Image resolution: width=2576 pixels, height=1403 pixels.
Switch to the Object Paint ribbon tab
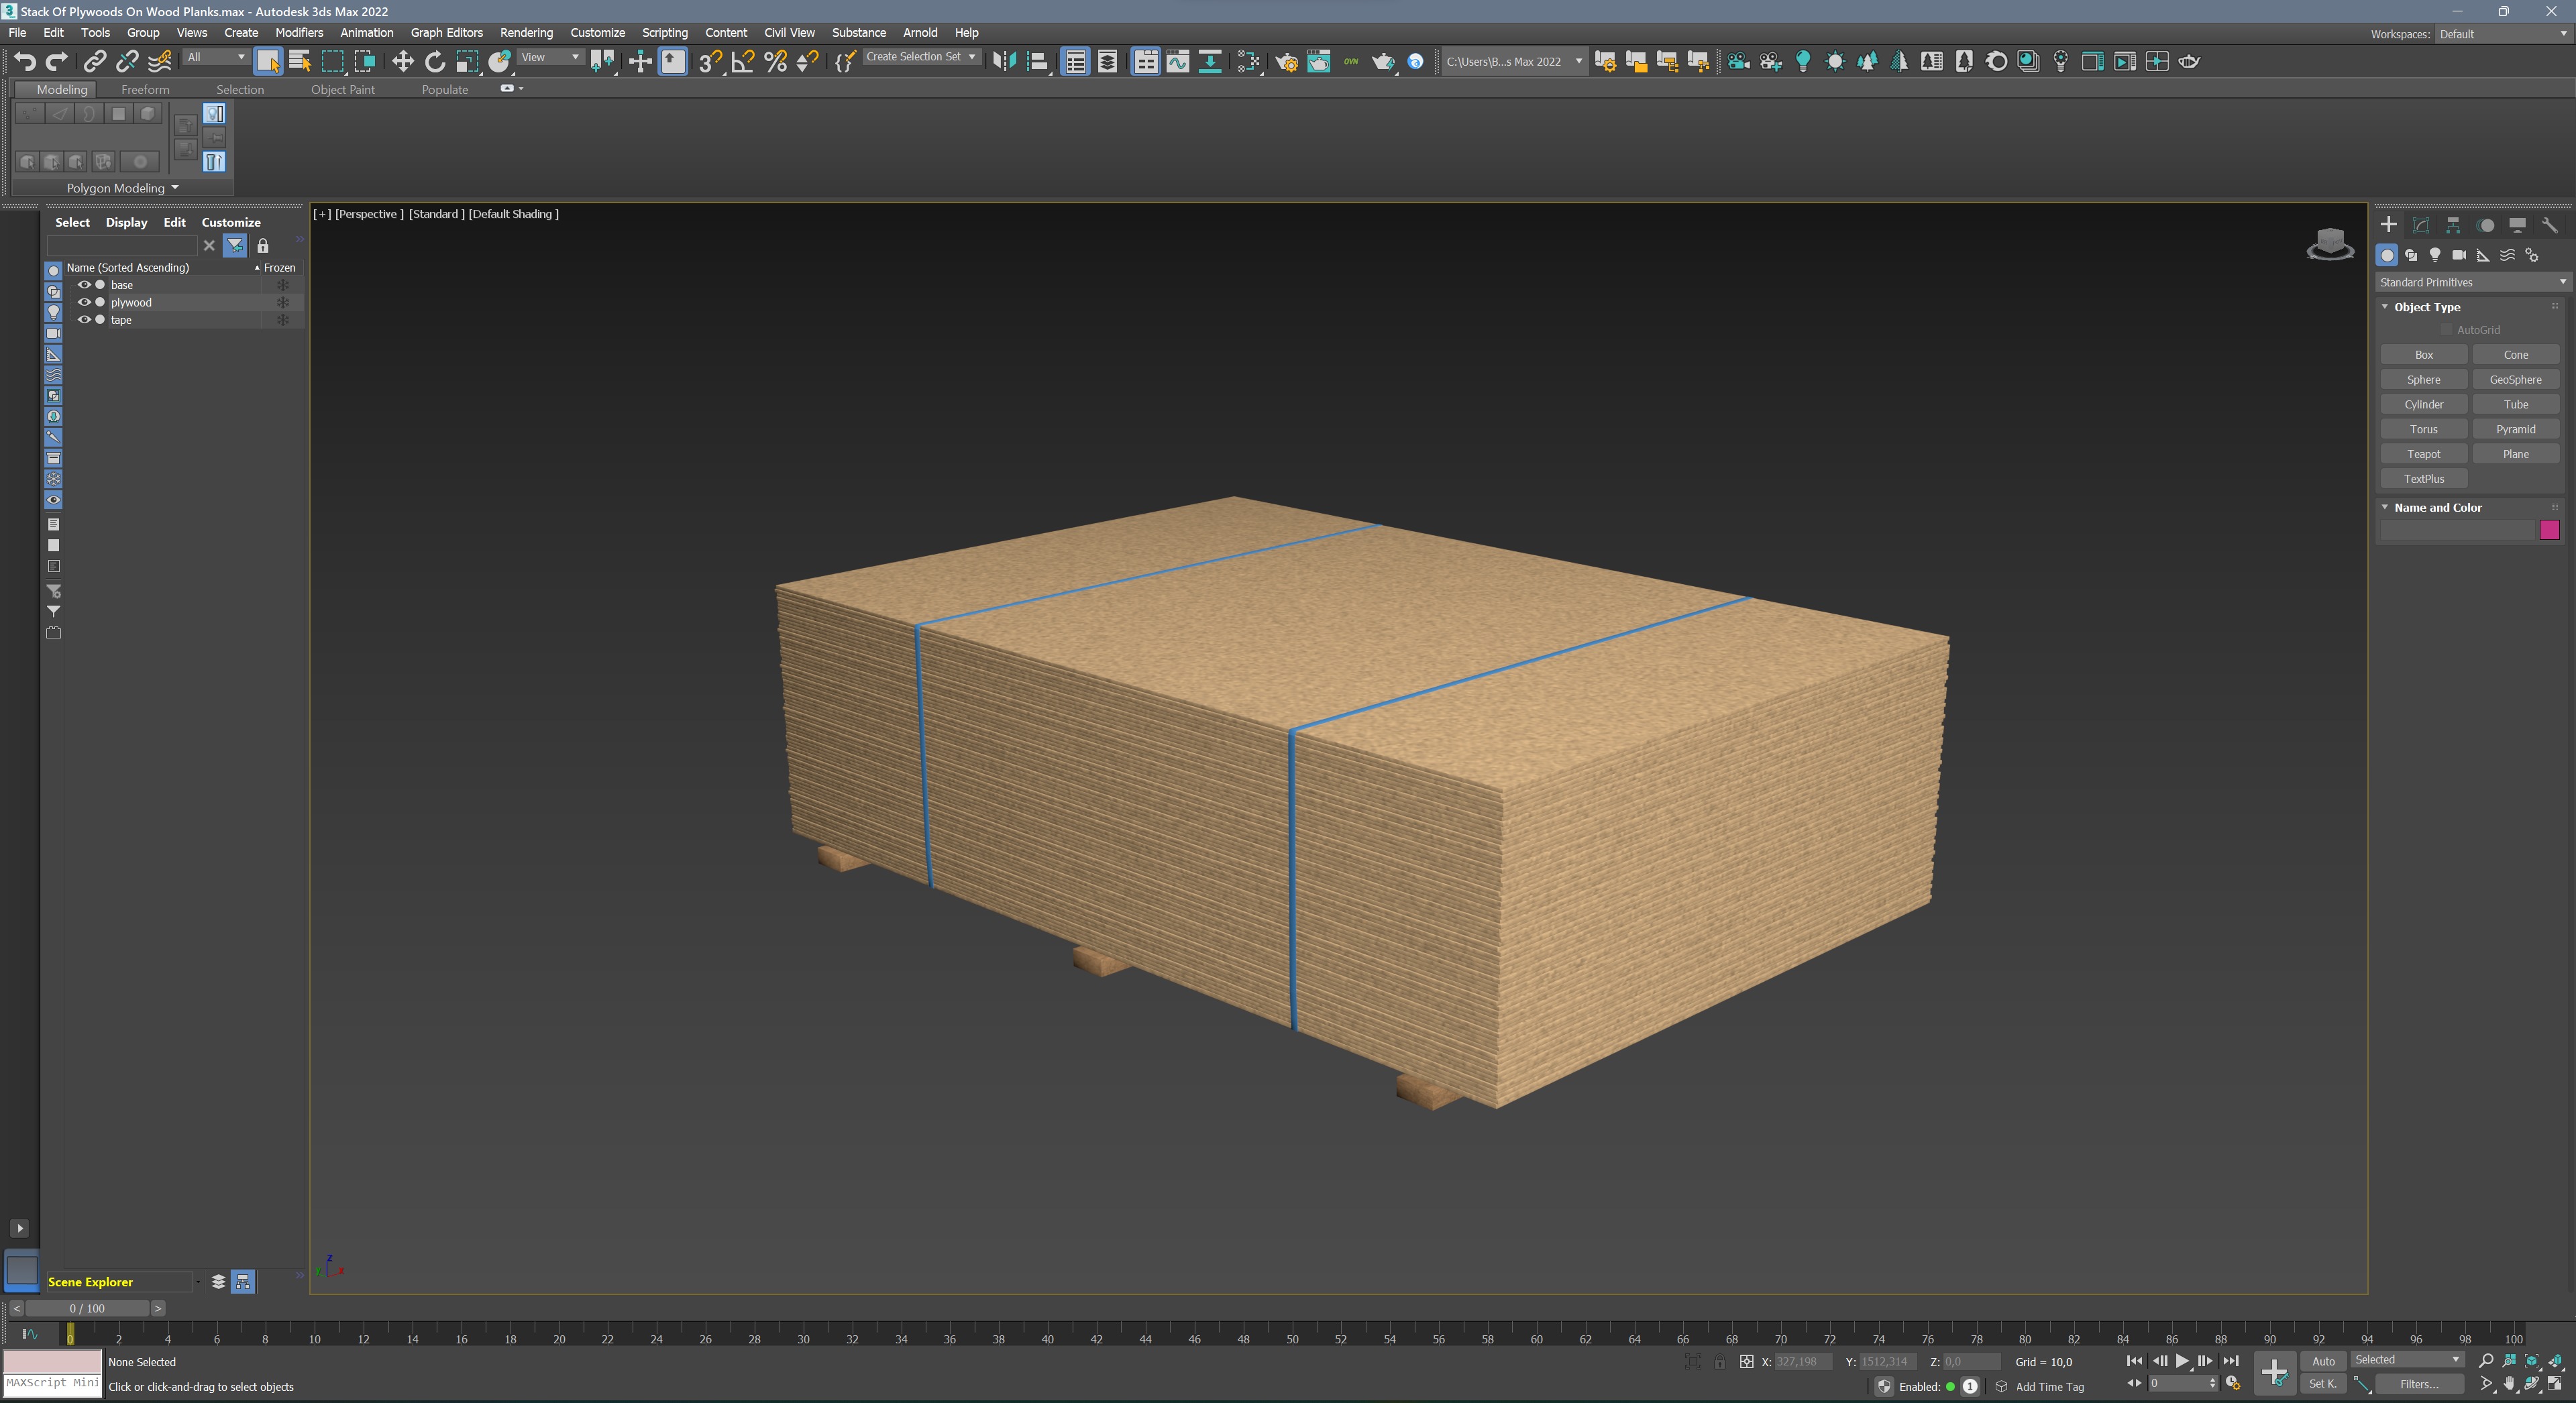click(343, 89)
